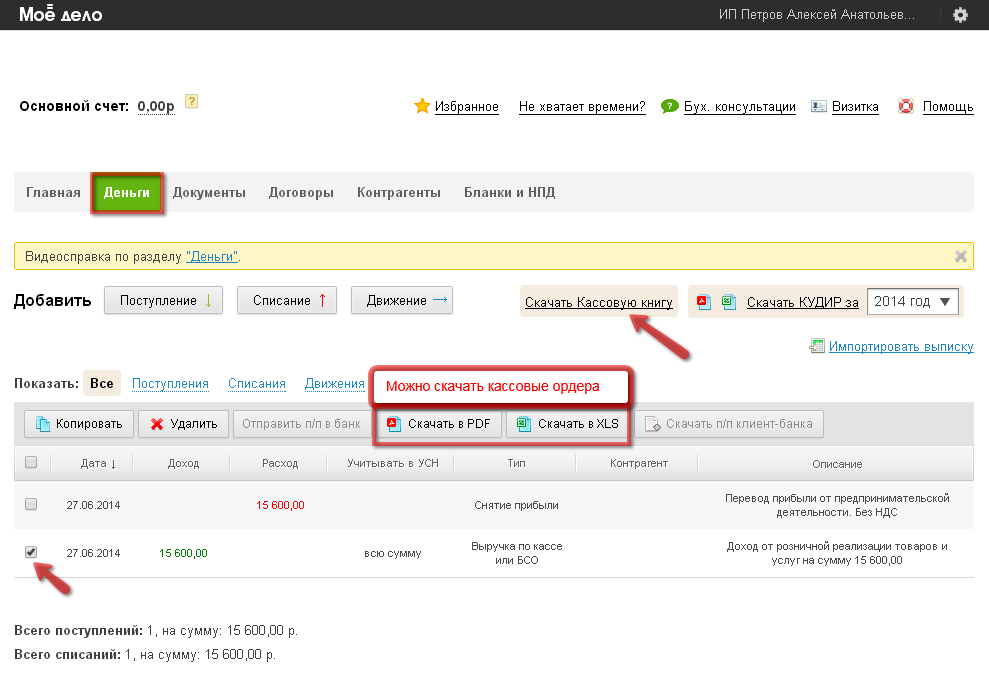Click the Избранное star icon

(x=422, y=106)
